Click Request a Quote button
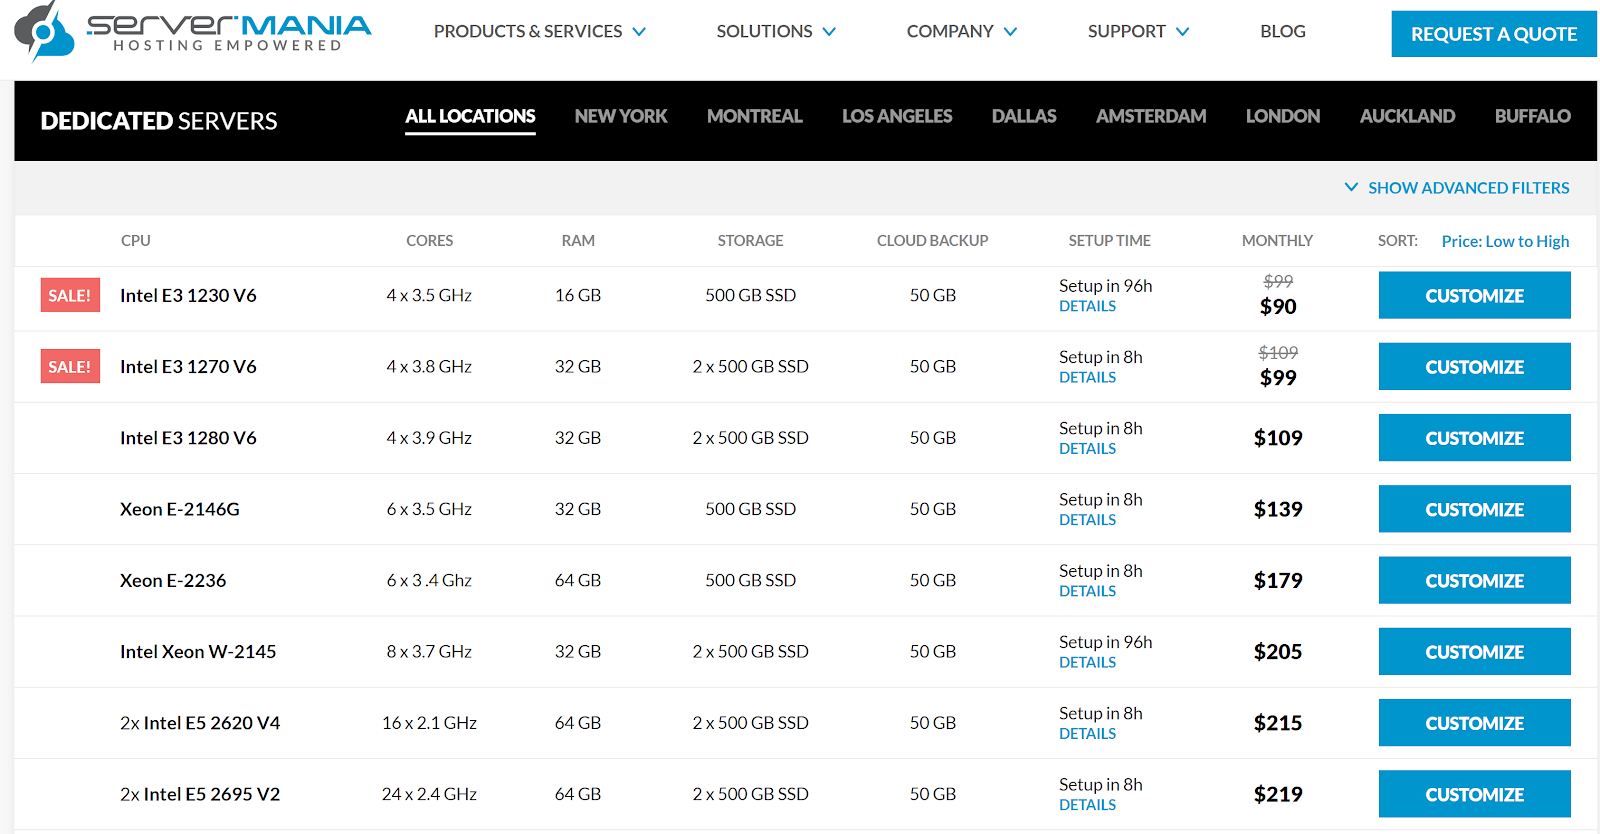 pyautogui.click(x=1494, y=34)
